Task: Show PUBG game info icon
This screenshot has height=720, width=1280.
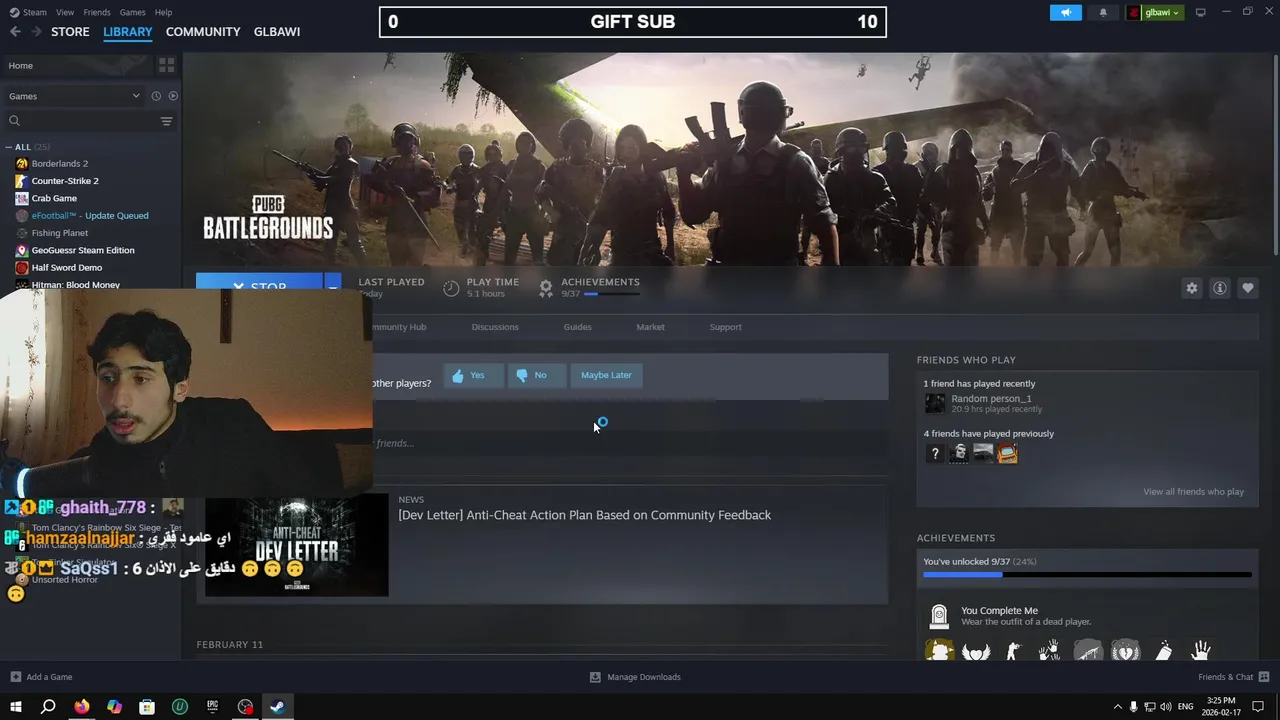Action: [1219, 288]
